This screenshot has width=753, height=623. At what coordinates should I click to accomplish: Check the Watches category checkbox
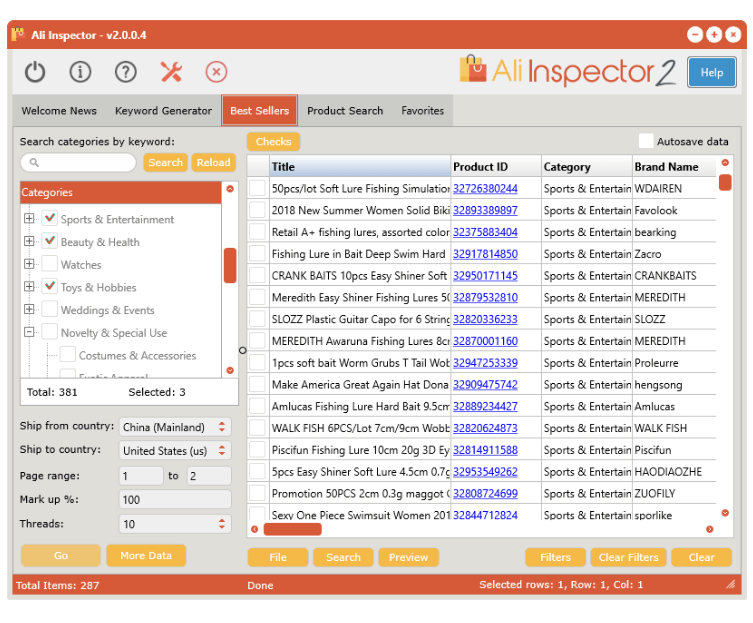tap(49, 264)
